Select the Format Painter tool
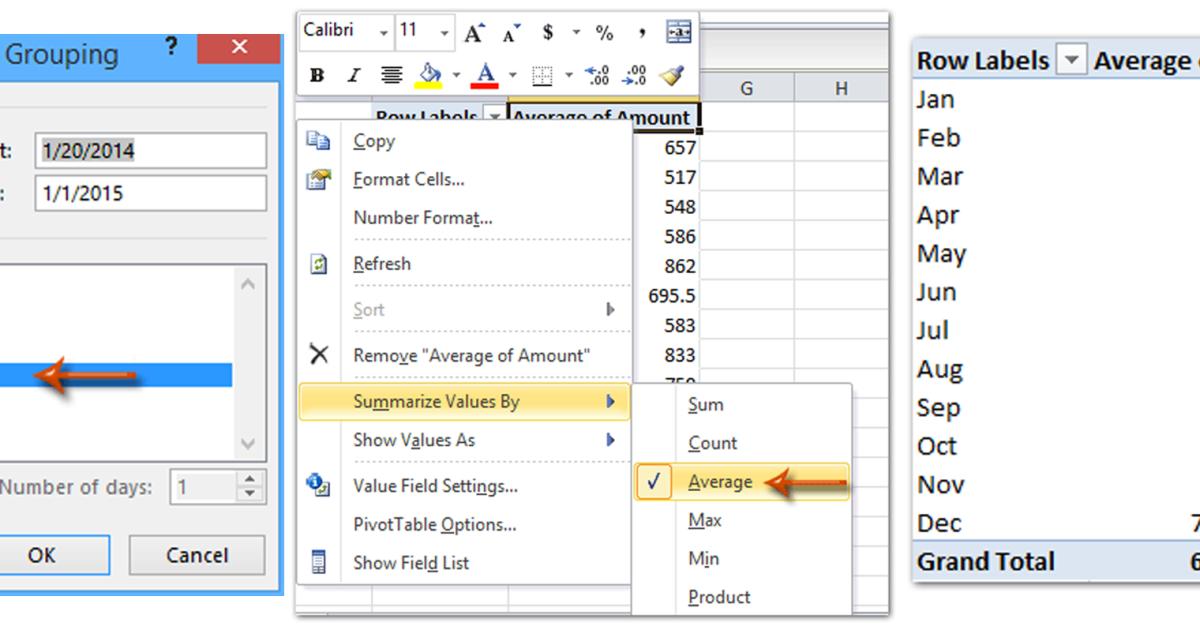 point(673,73)
